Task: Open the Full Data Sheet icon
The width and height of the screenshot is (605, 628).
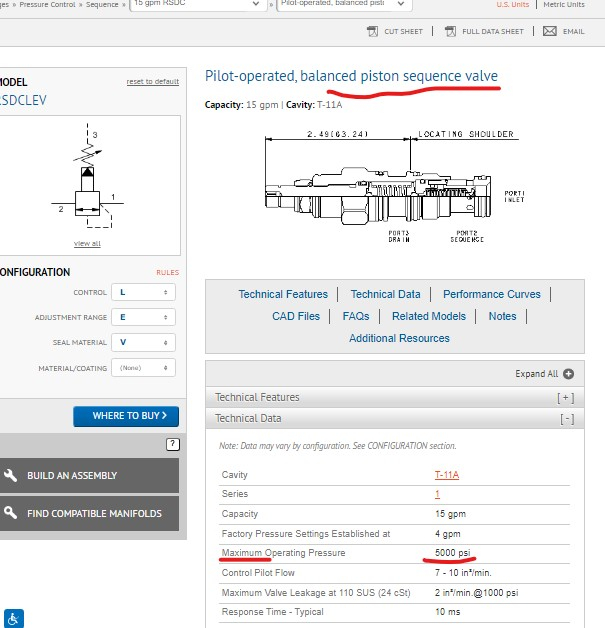Action: click(449, 31)
